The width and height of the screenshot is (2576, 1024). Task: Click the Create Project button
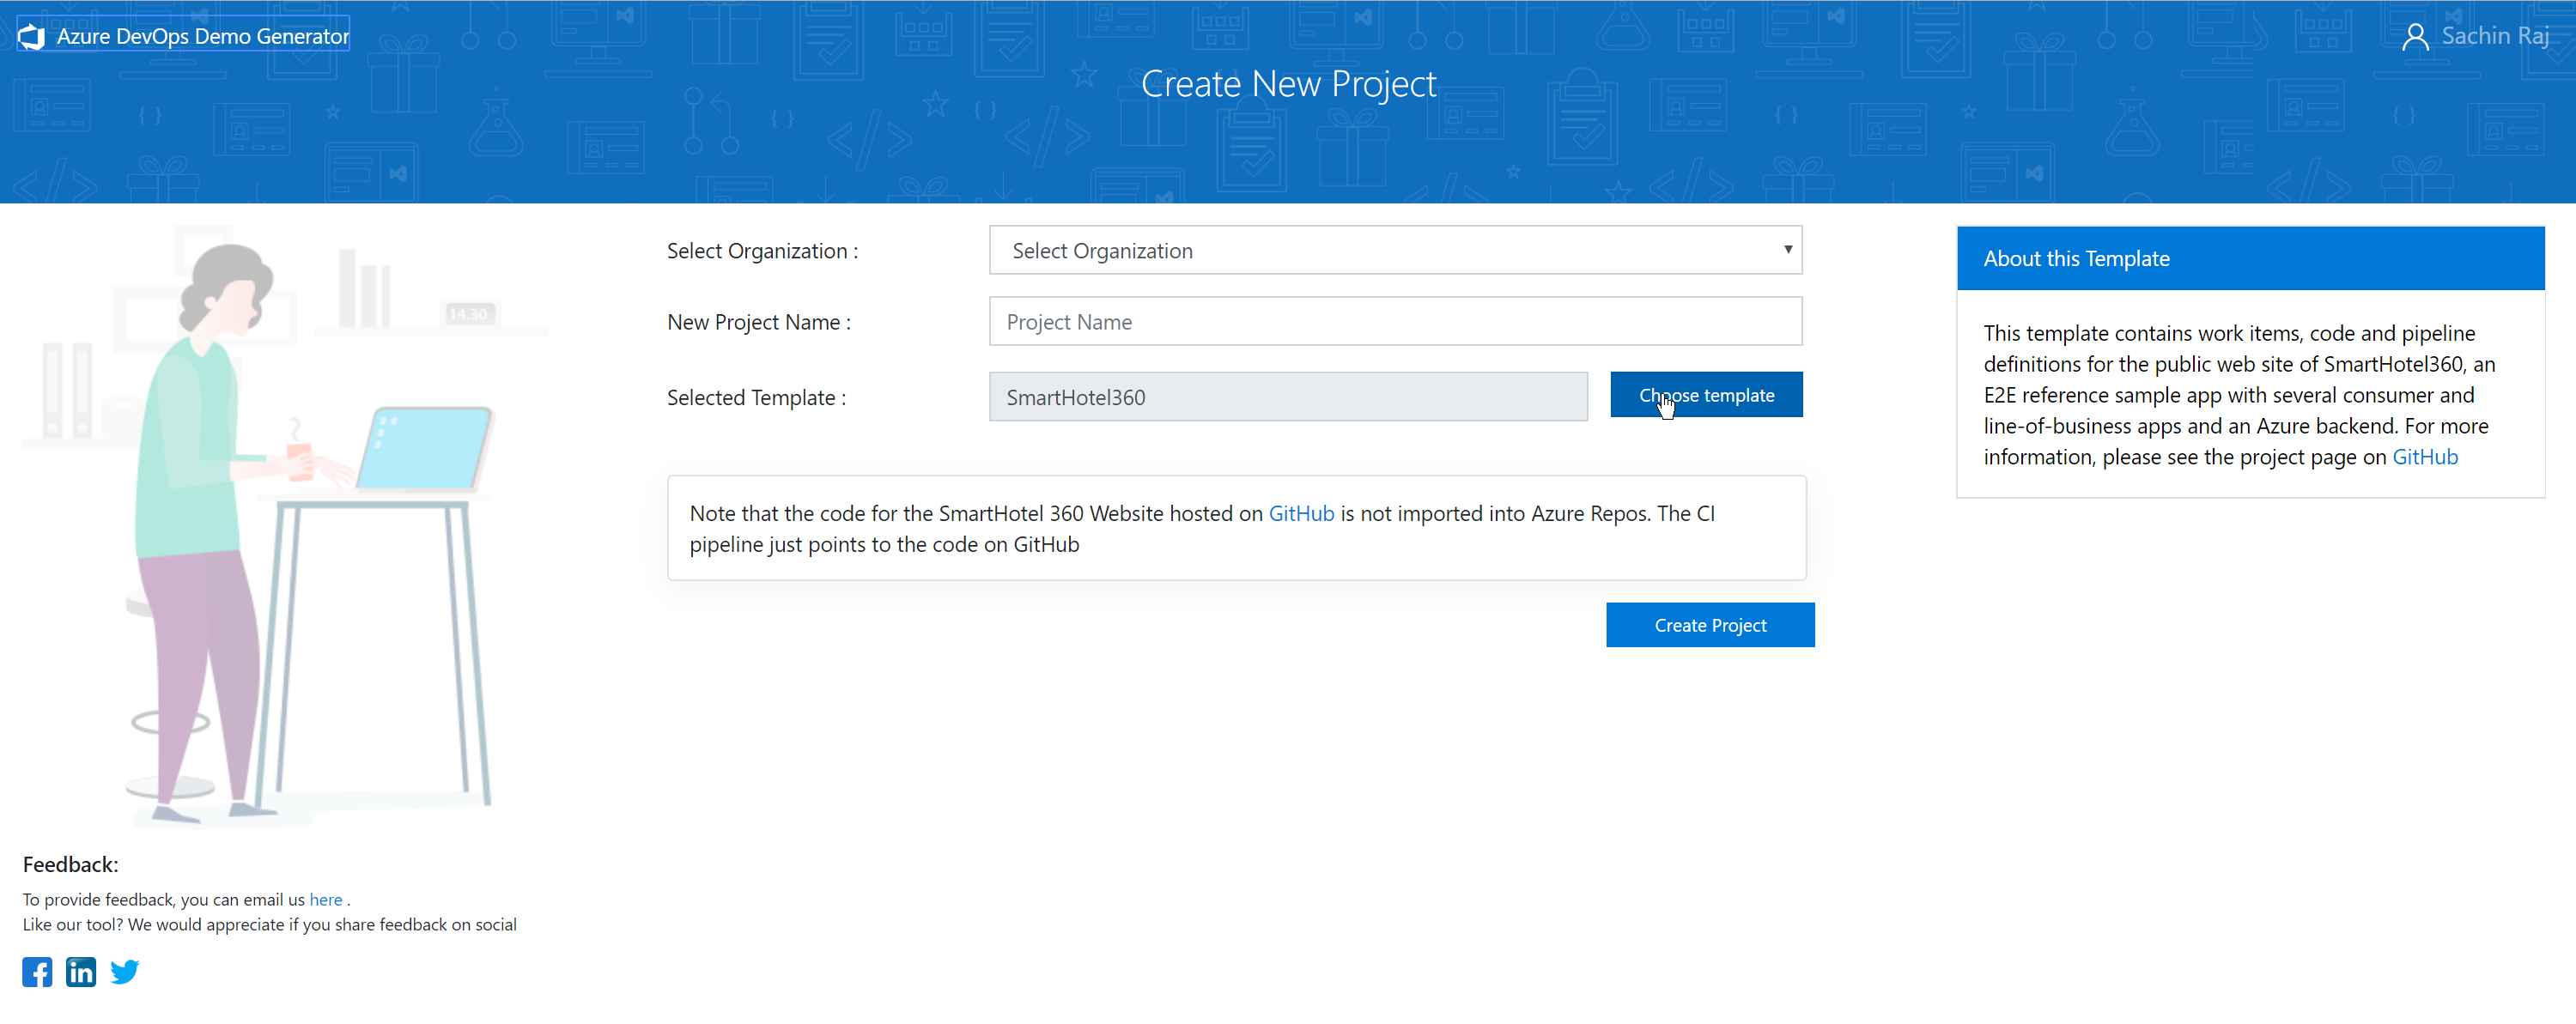pyautogui.click(x=1712, y=624)
